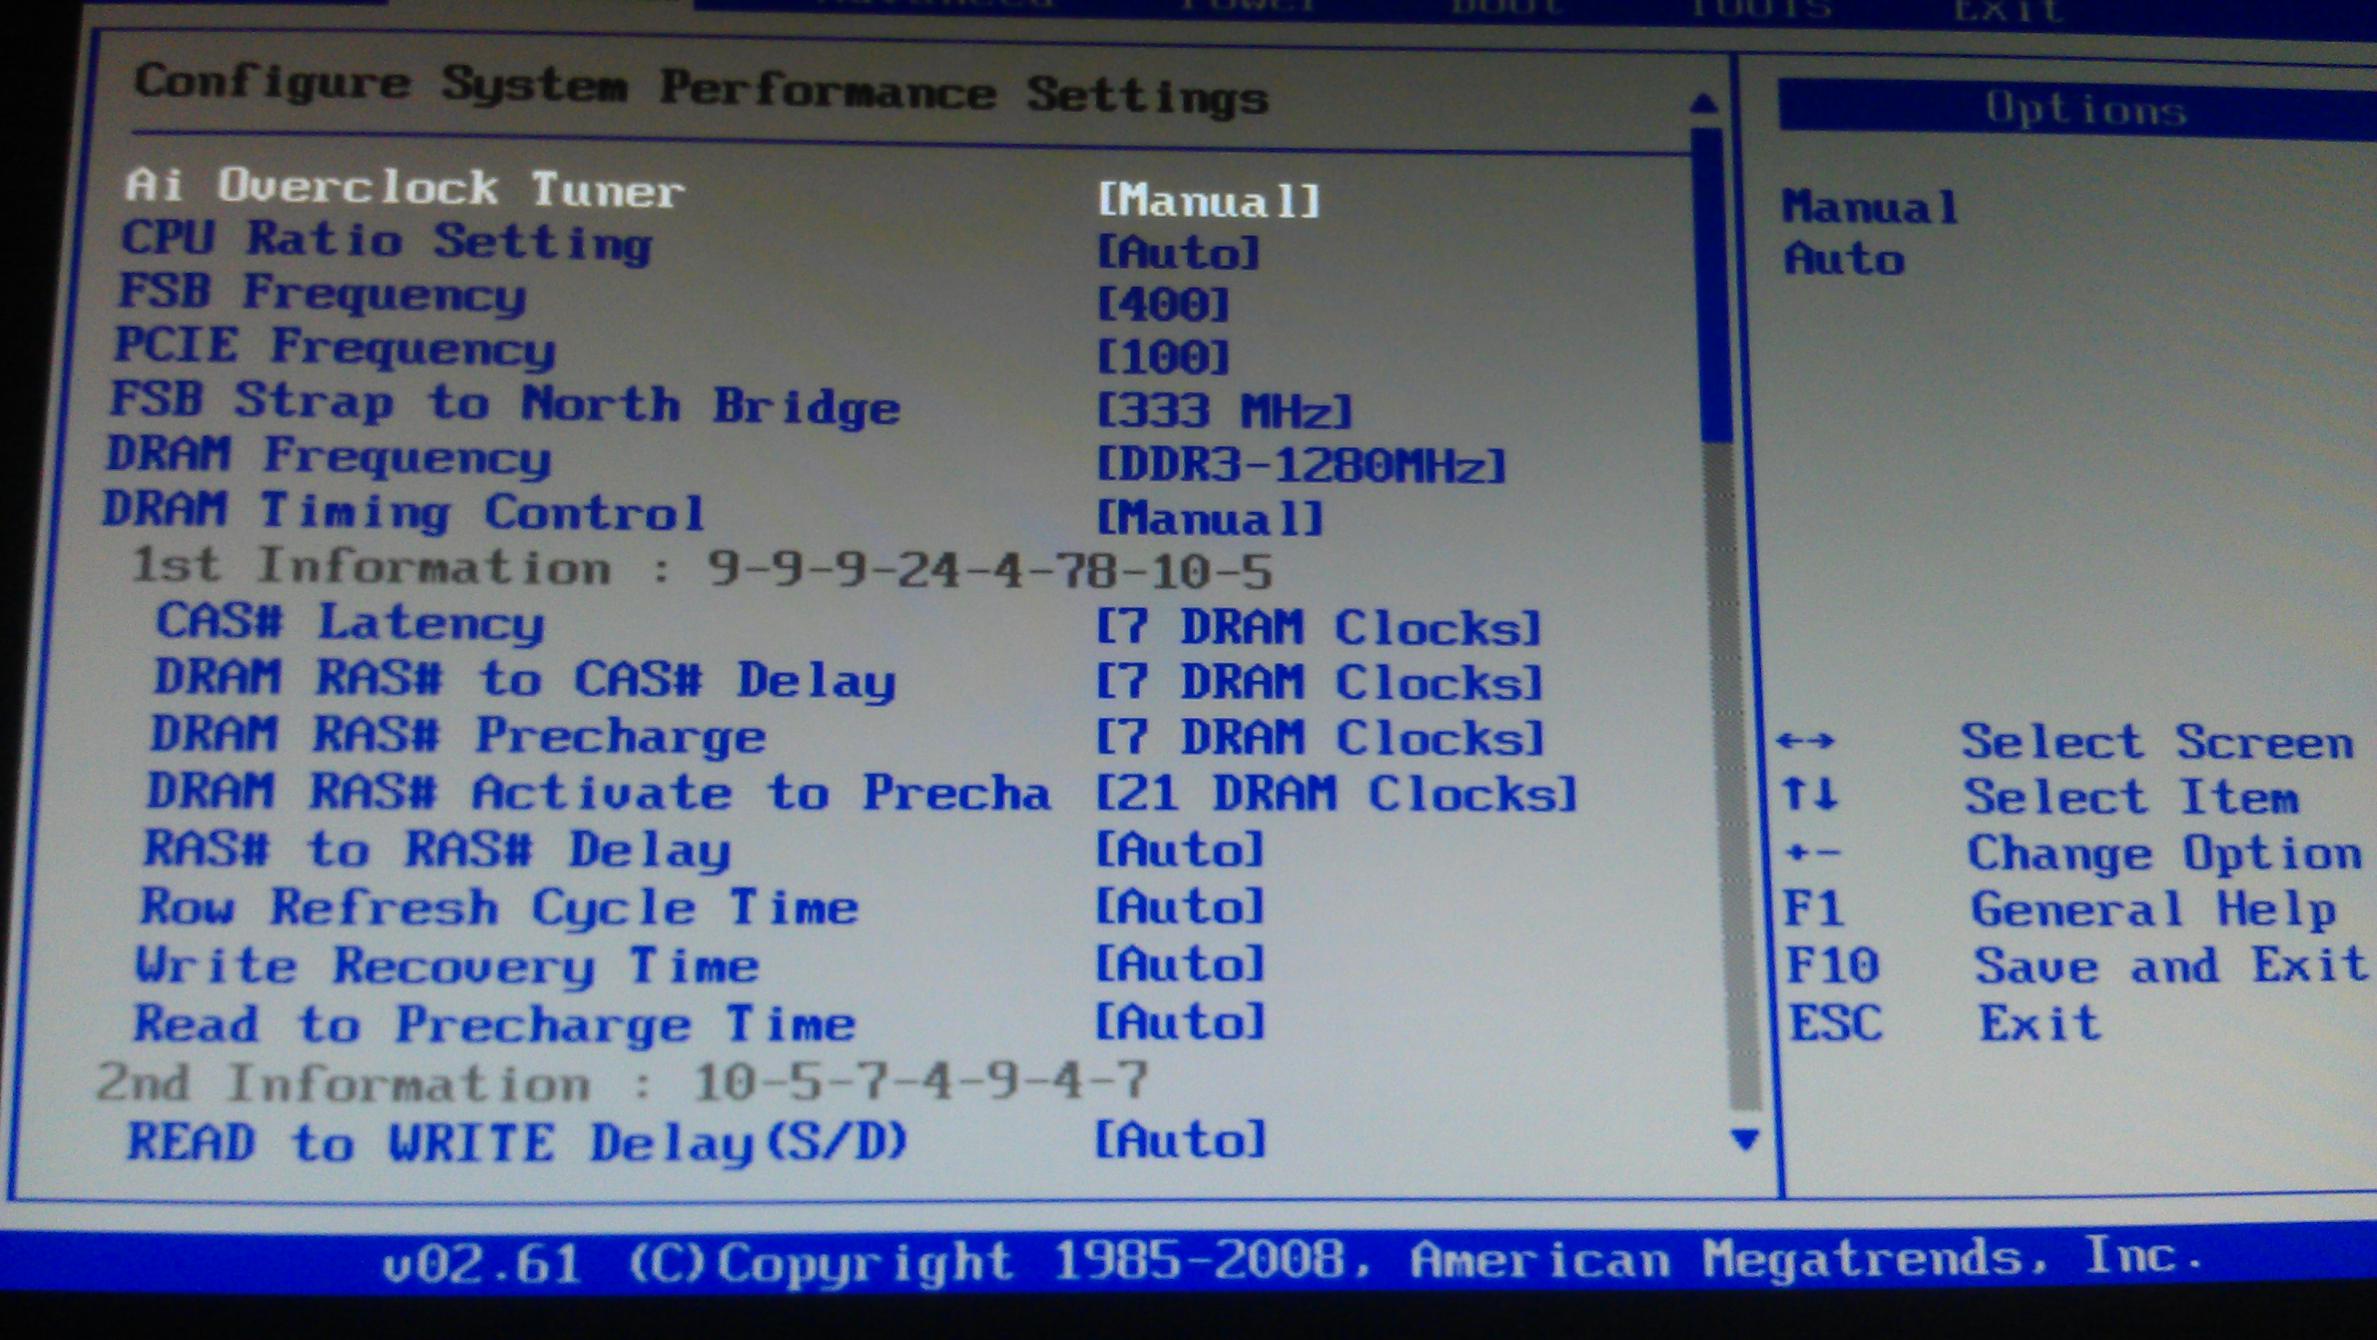Click the plus-minus Change Option symbol
Image resolution: width=2377 pixels, height=1340 pixels.
pos(1812,853)
